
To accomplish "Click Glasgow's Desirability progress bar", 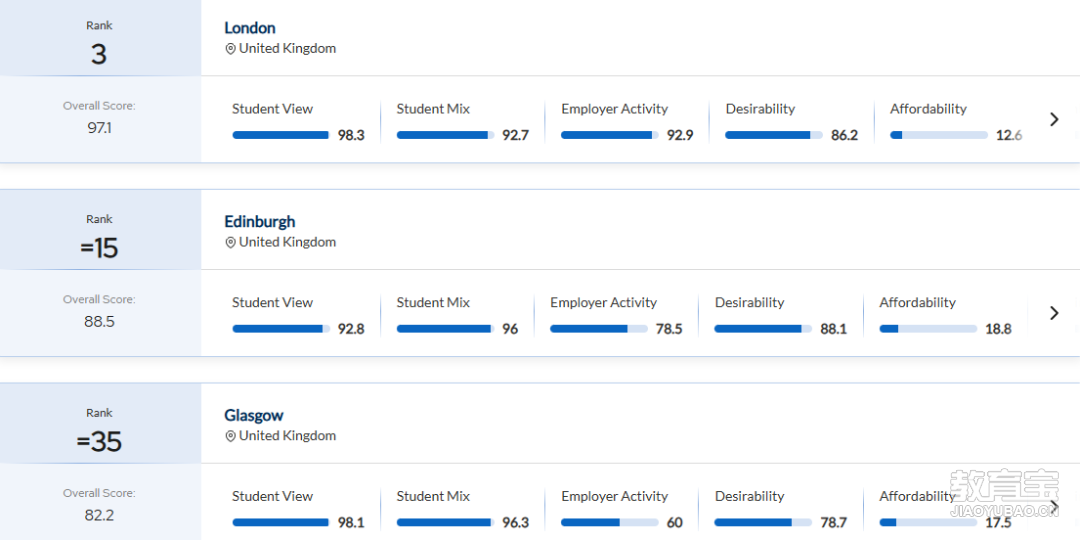I will tap(763, 522).
